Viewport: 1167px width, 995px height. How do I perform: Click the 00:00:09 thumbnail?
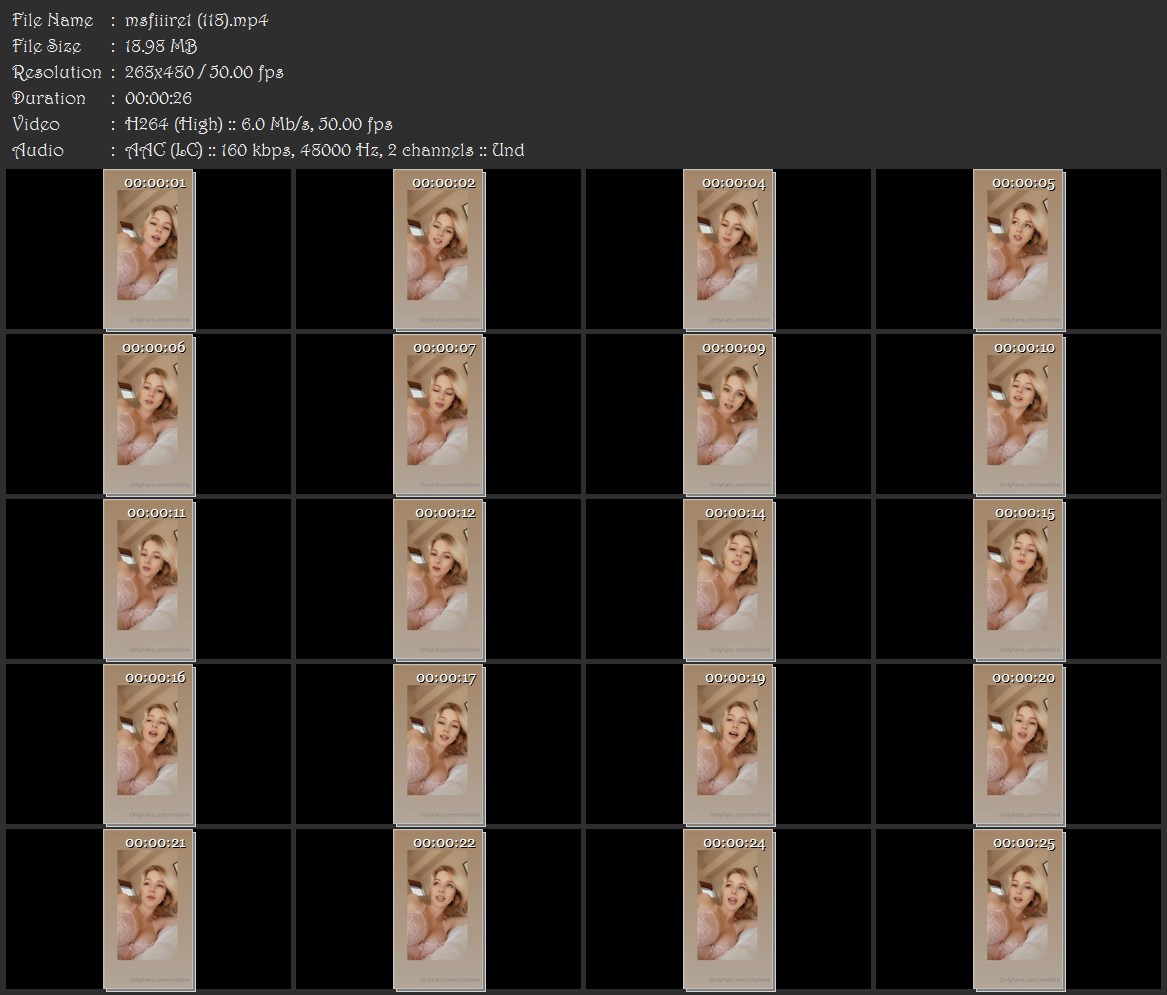pos(729,415)
